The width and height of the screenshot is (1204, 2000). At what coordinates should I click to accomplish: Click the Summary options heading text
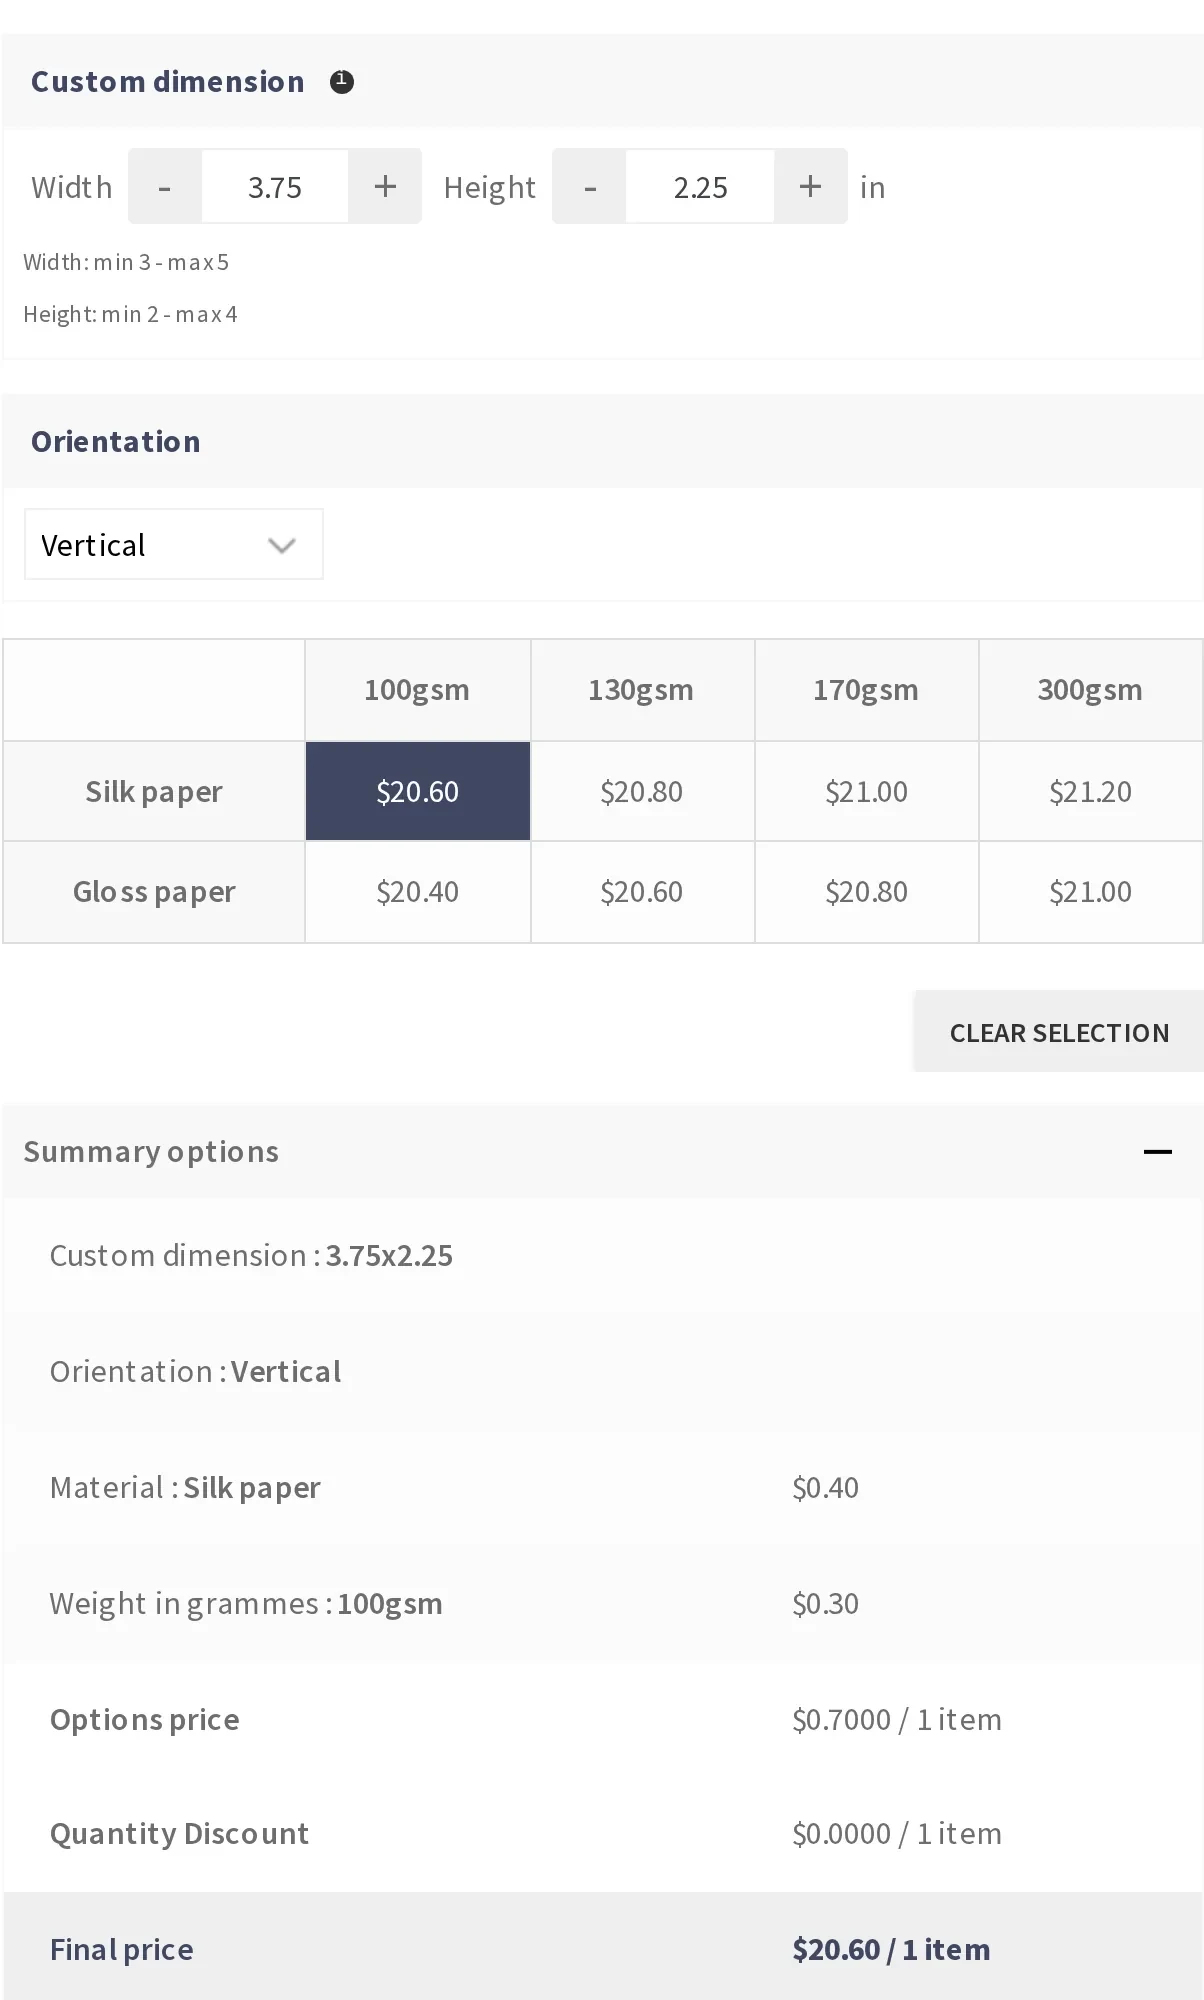pyautogui.click(x=151, y=1152)
